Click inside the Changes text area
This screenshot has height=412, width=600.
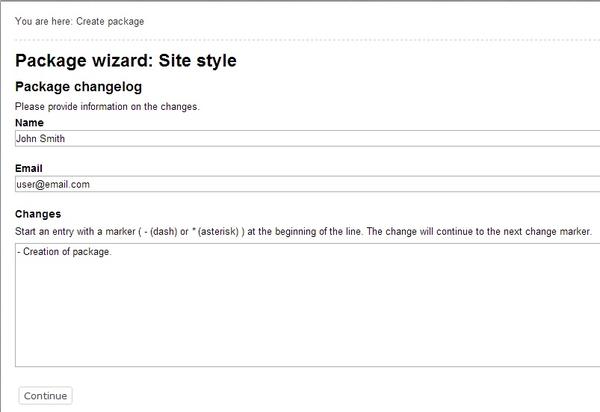click(307, 305)
